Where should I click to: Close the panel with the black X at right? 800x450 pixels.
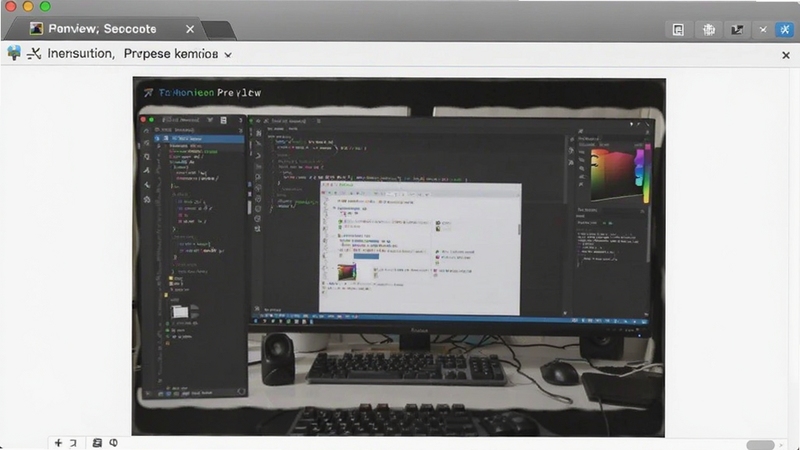[786, 55]
